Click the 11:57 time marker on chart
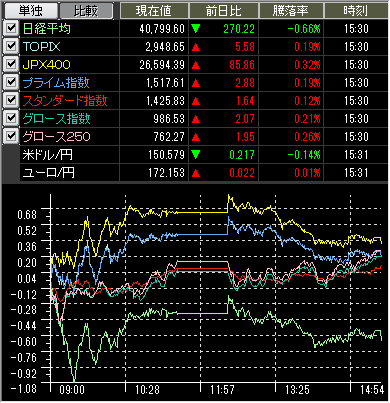The image size is (390, 403). click(222, 390)
